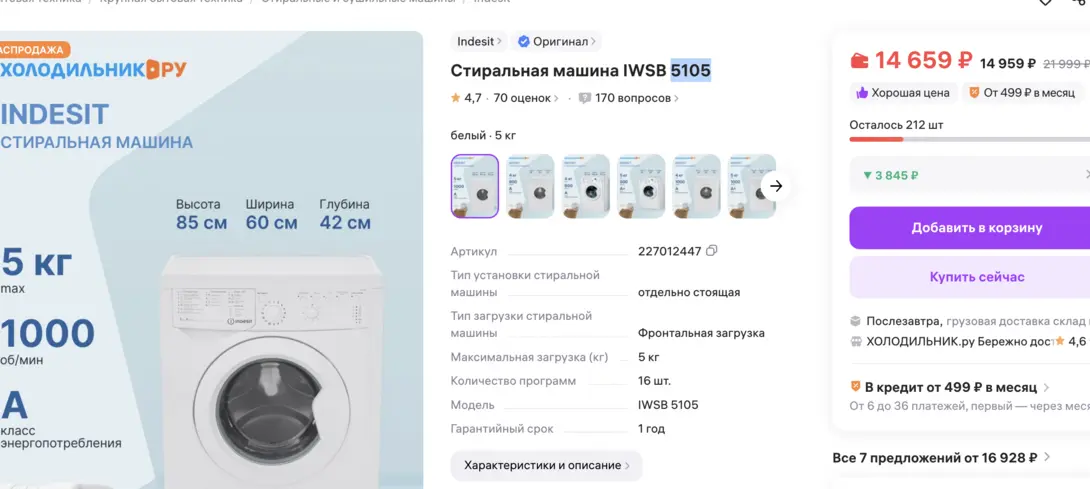Open the Indesit brand chip
Image resolution: width=1090 pixels, height=489 pixels.
(479, 42)
